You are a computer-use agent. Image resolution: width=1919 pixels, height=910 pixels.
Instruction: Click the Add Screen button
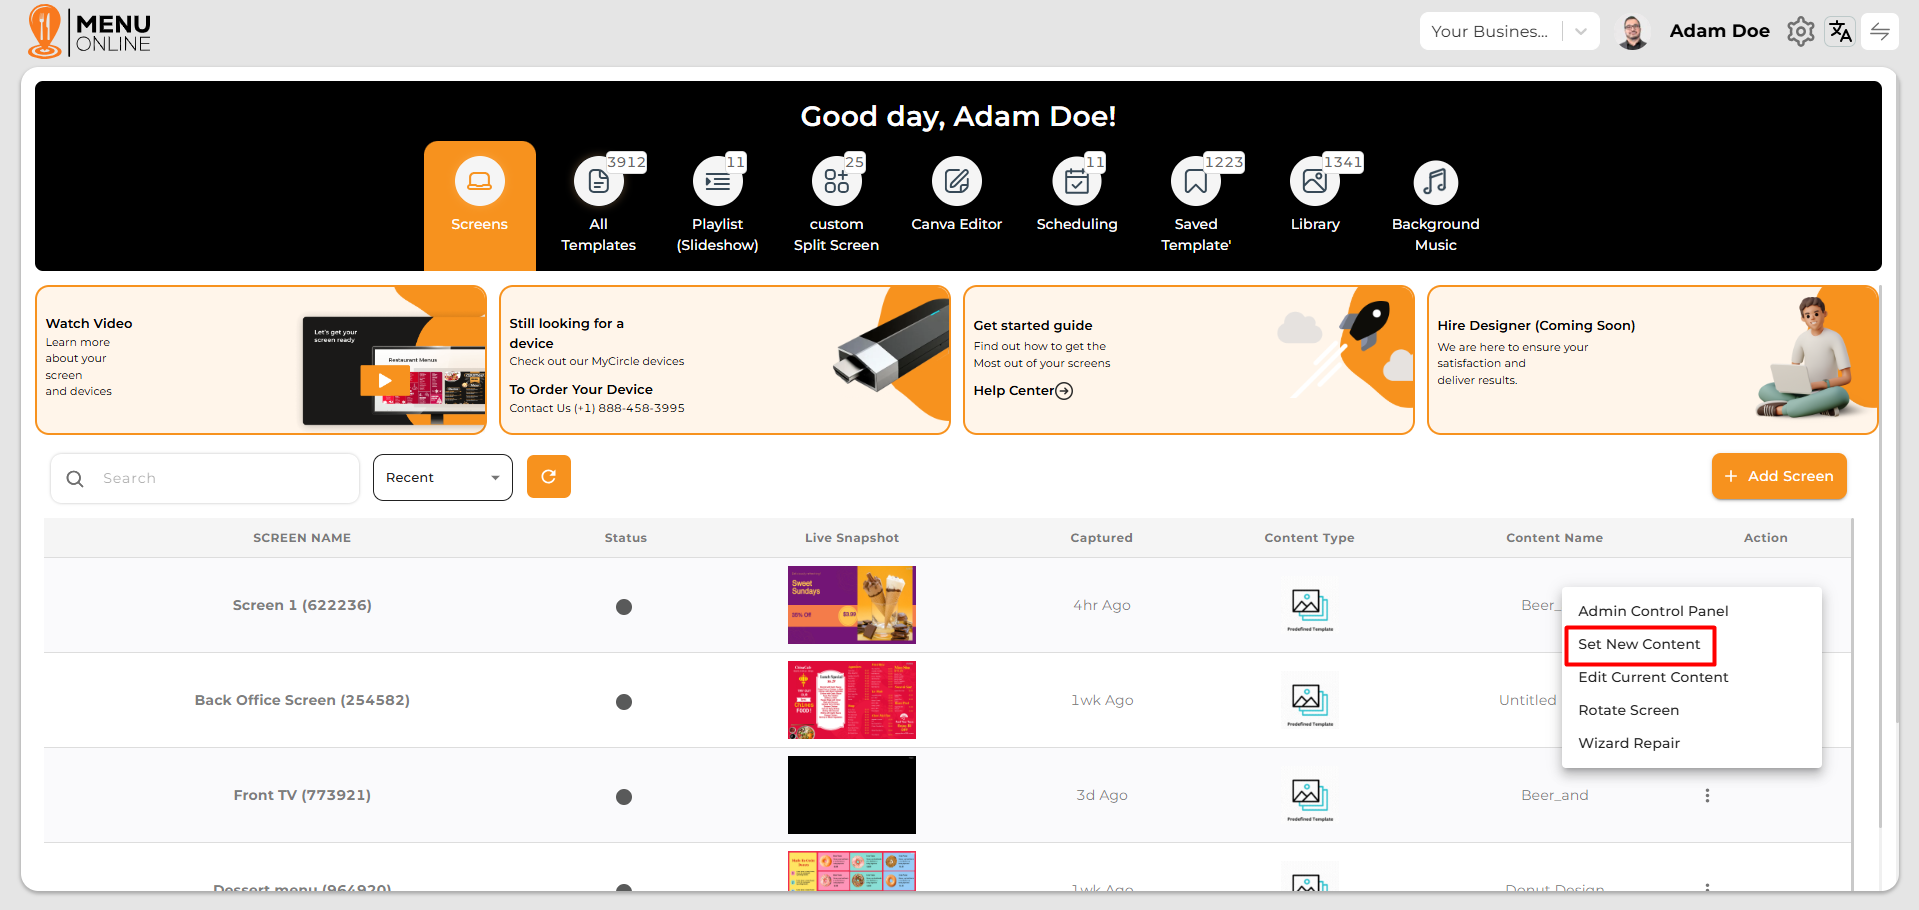[1778, 477]
